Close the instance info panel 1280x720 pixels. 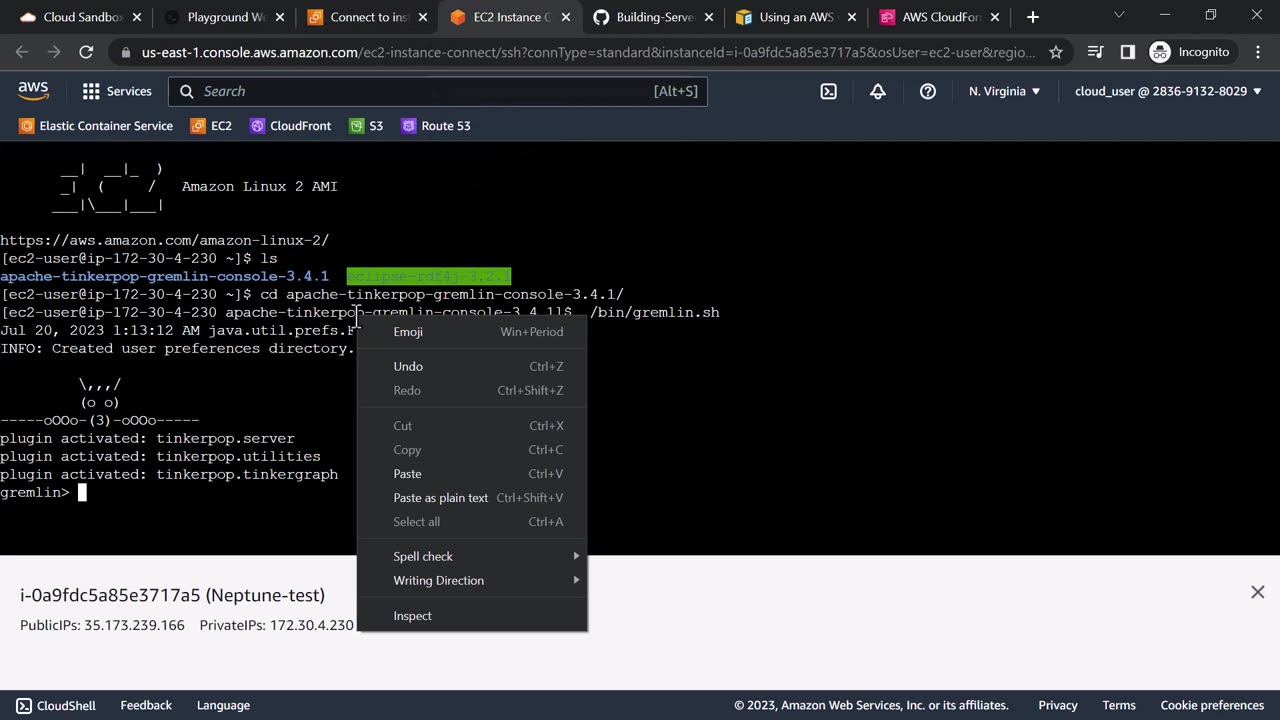tap(1258, 592)
